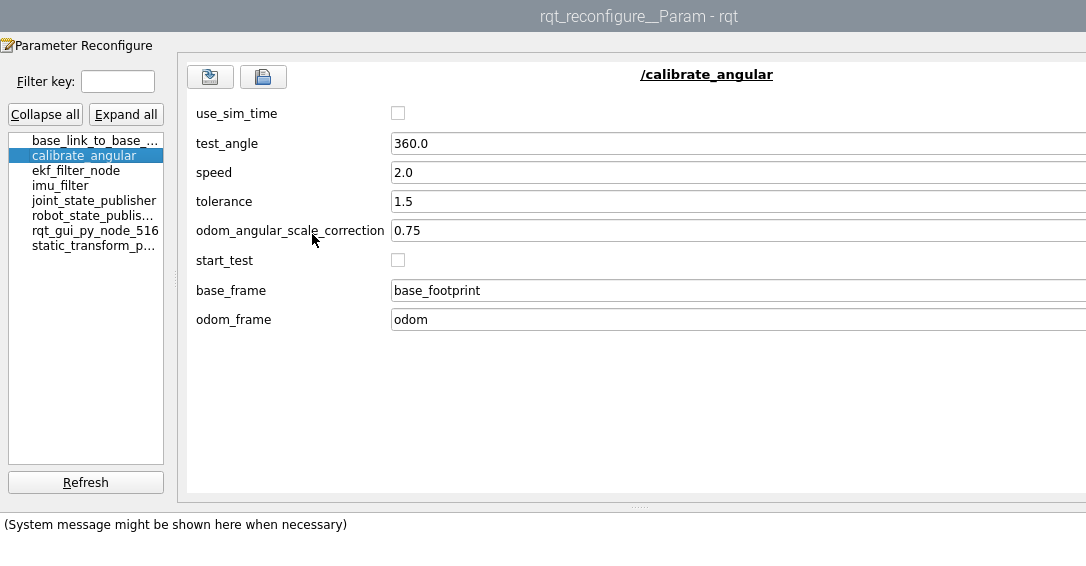The image size is (1086, 566).
Task: Select the joint_state_publisher node
Action: point(86,200)
